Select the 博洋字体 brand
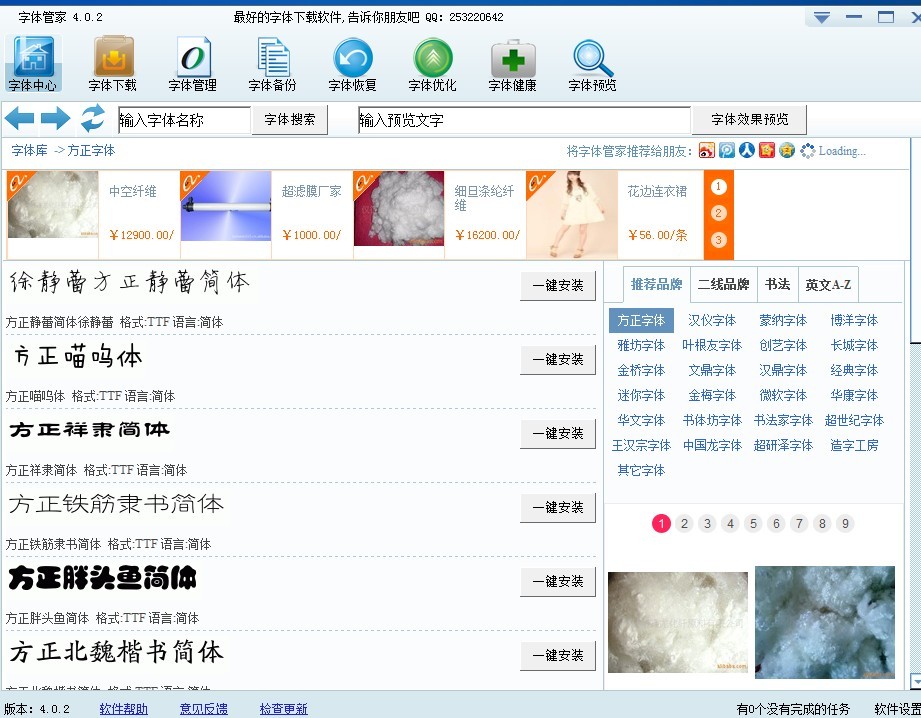 pyautogui.click(x=854, y=320)
